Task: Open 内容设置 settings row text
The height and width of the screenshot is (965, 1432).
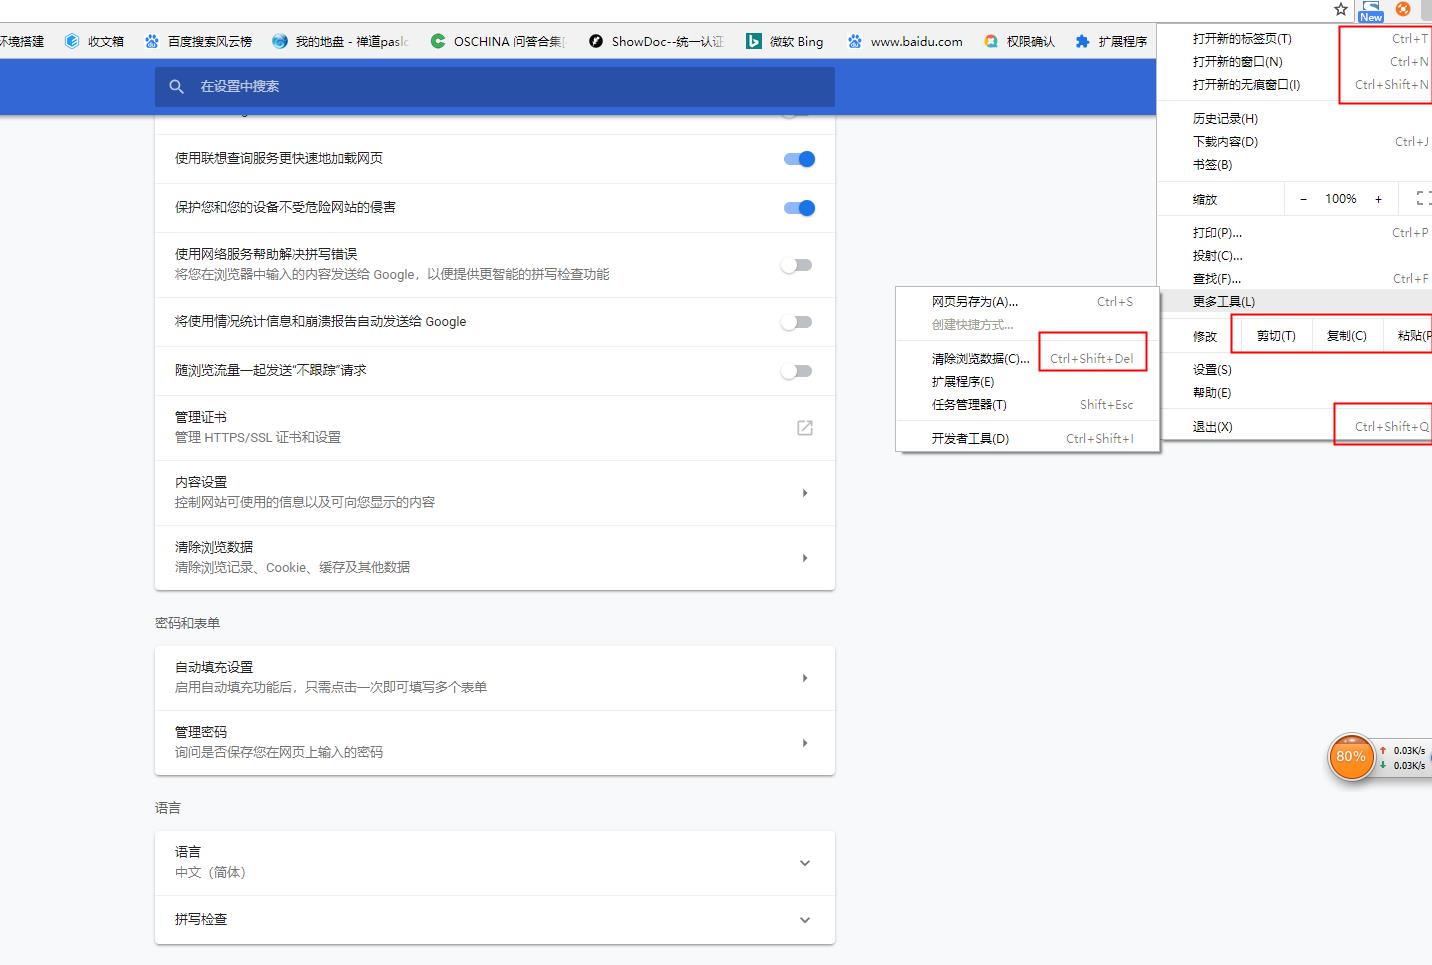Action: (x=201, y=482)
